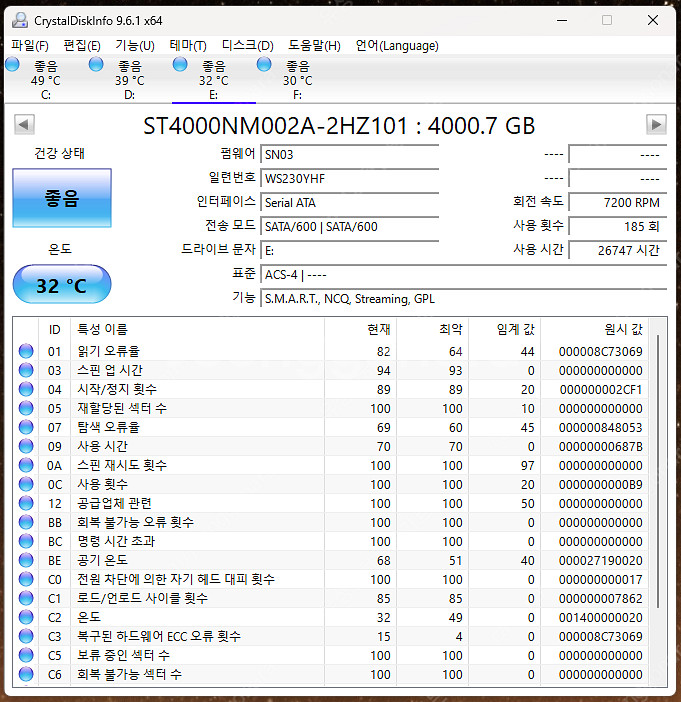Click the firmware field SN03
Viewport: 681px width, 702px height.
(349, 154)
